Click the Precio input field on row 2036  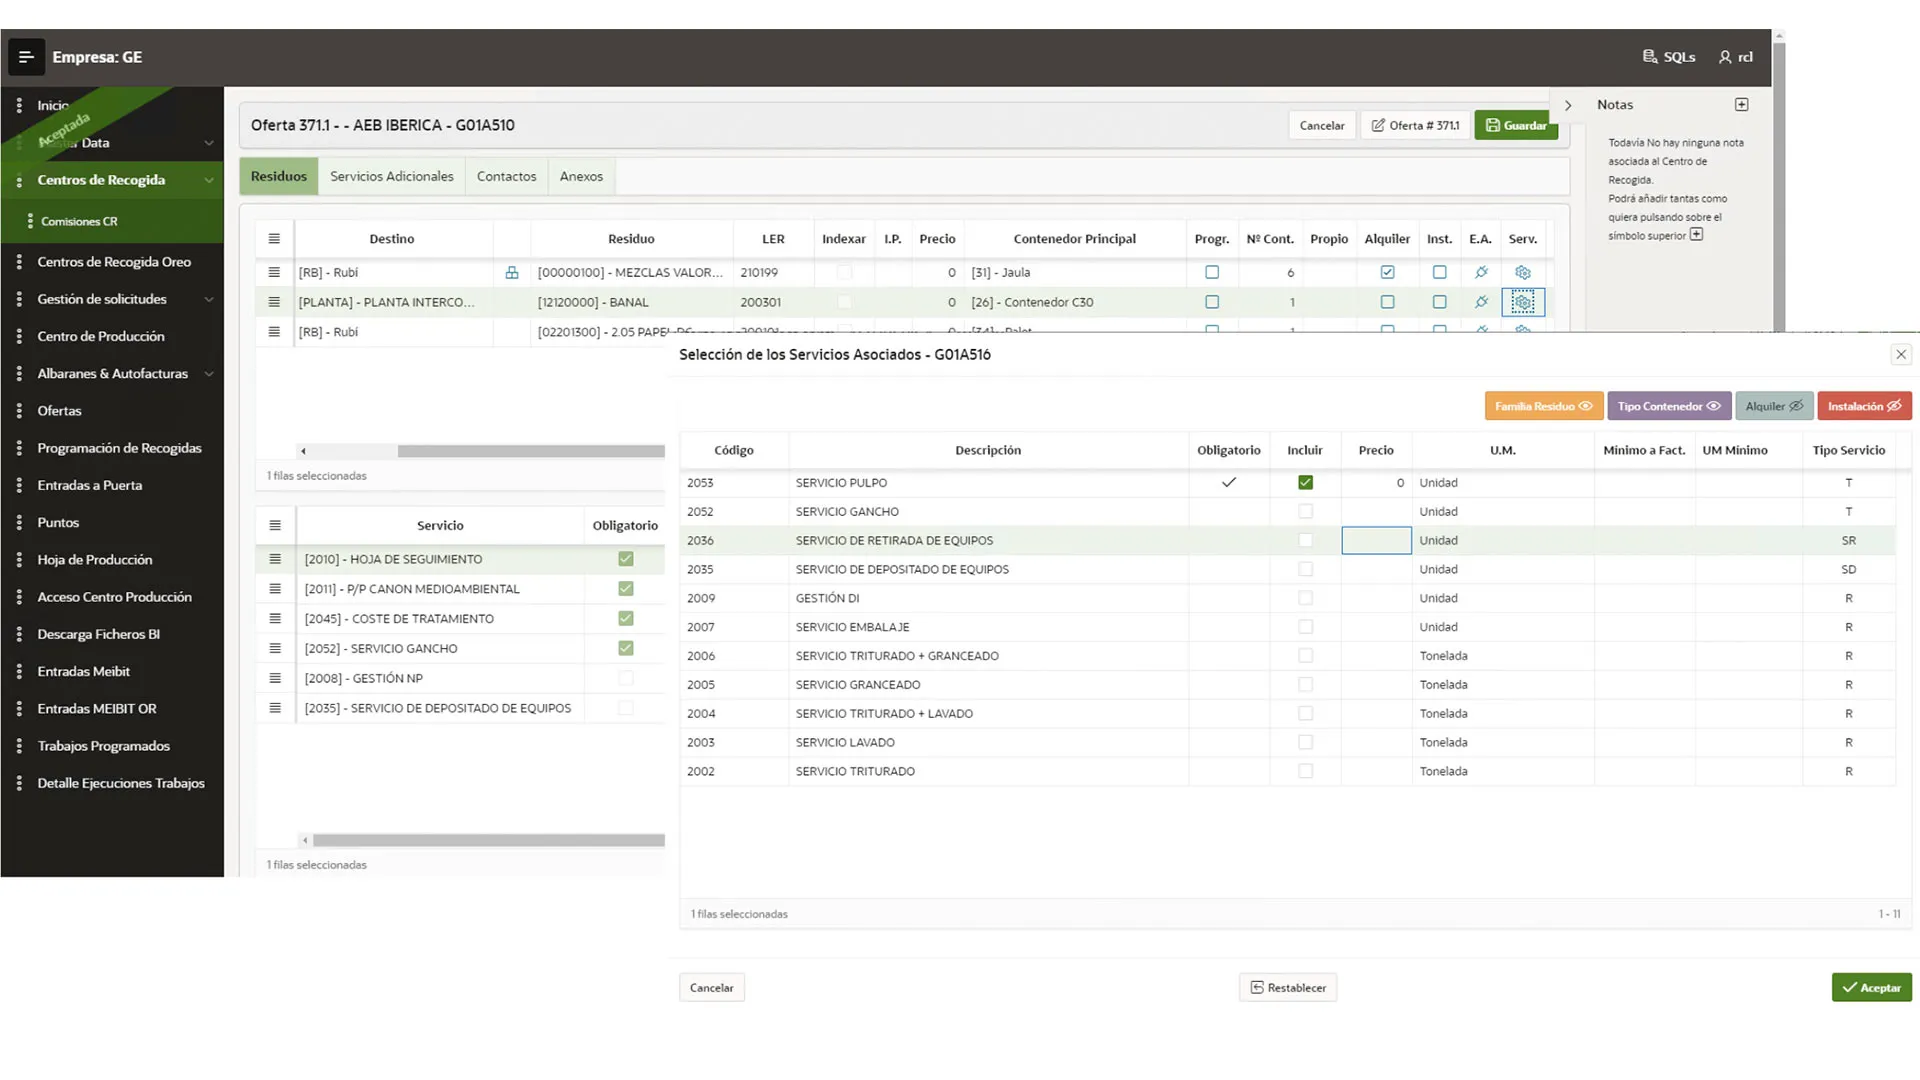pyautogui.click(x=1376, y=540)
